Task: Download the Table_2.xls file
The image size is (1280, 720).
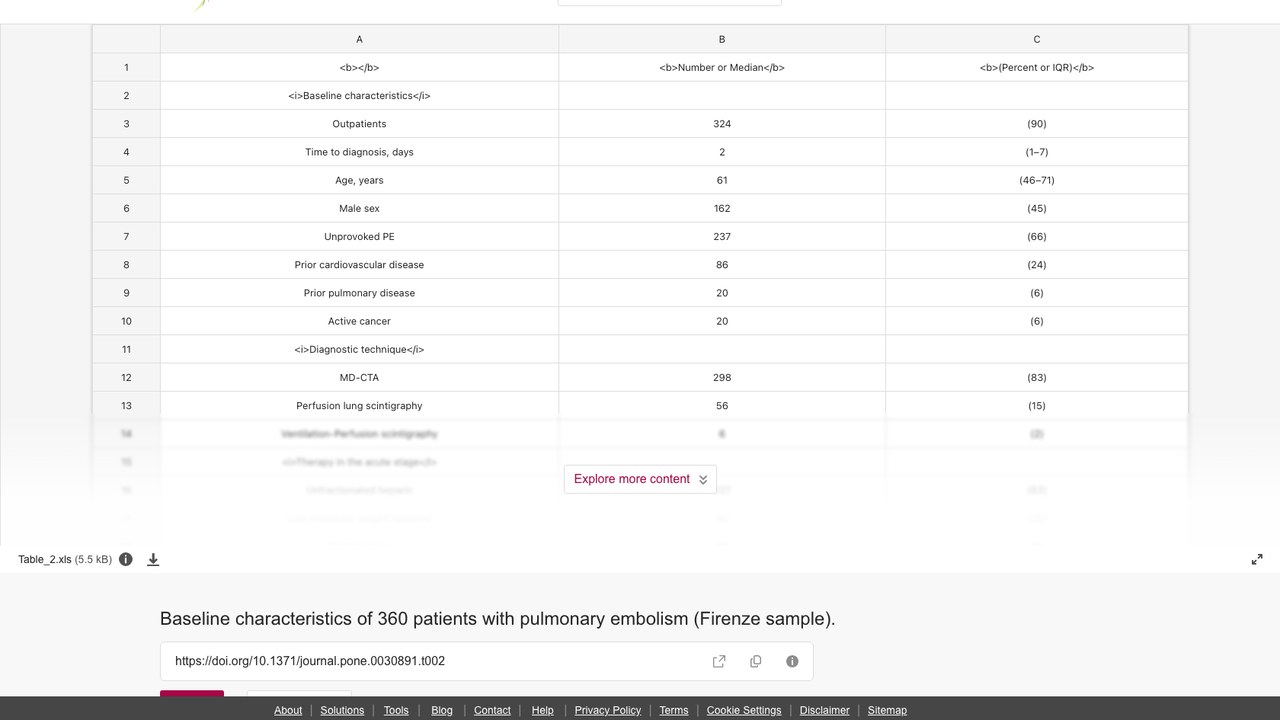Action: pos(153,560)
